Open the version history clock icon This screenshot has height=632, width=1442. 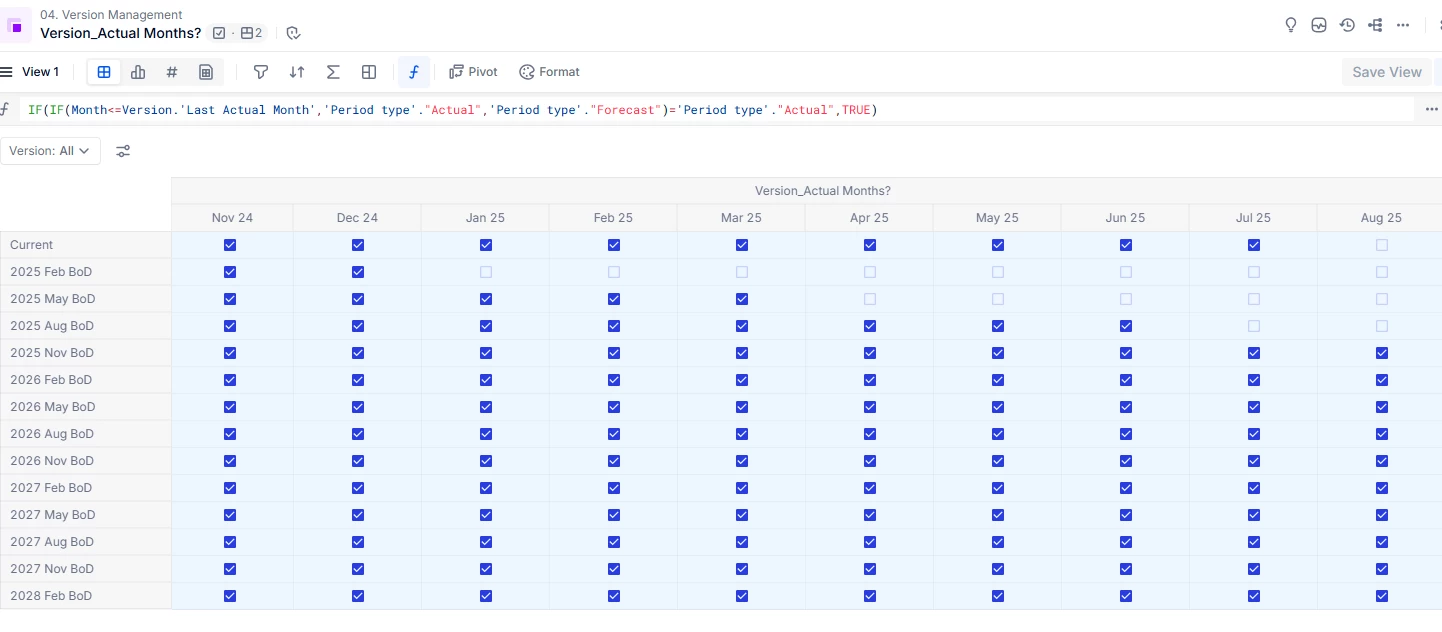pyautogui.click(x=1347, y=25)
